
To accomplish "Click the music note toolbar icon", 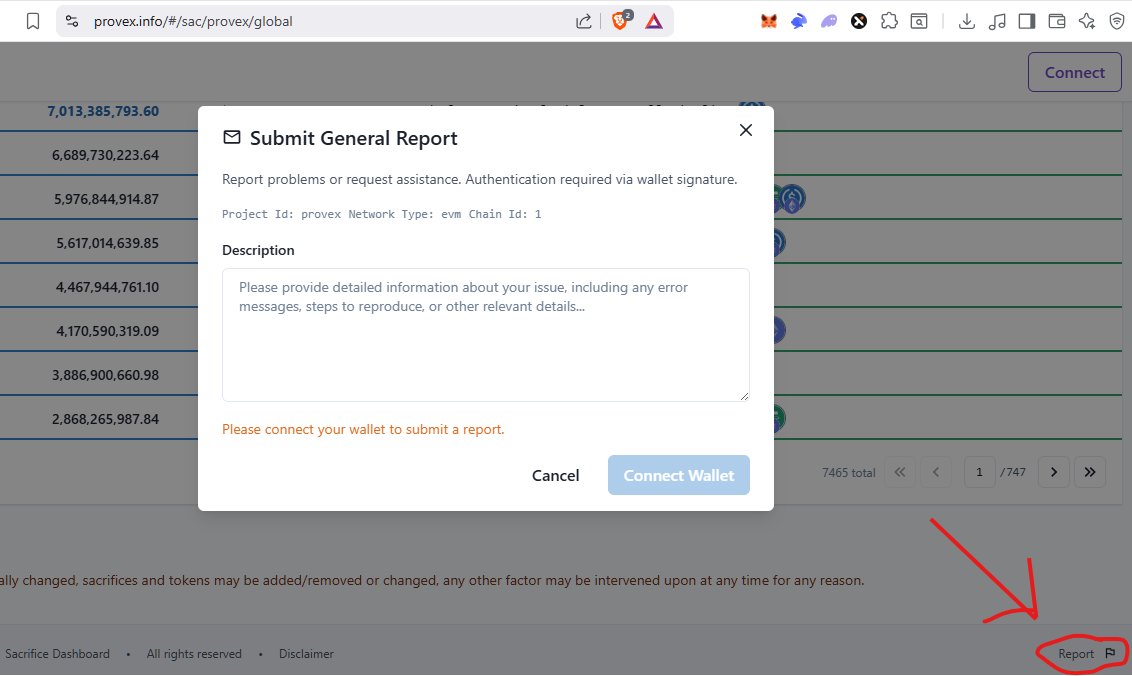I will click(997, 20).
